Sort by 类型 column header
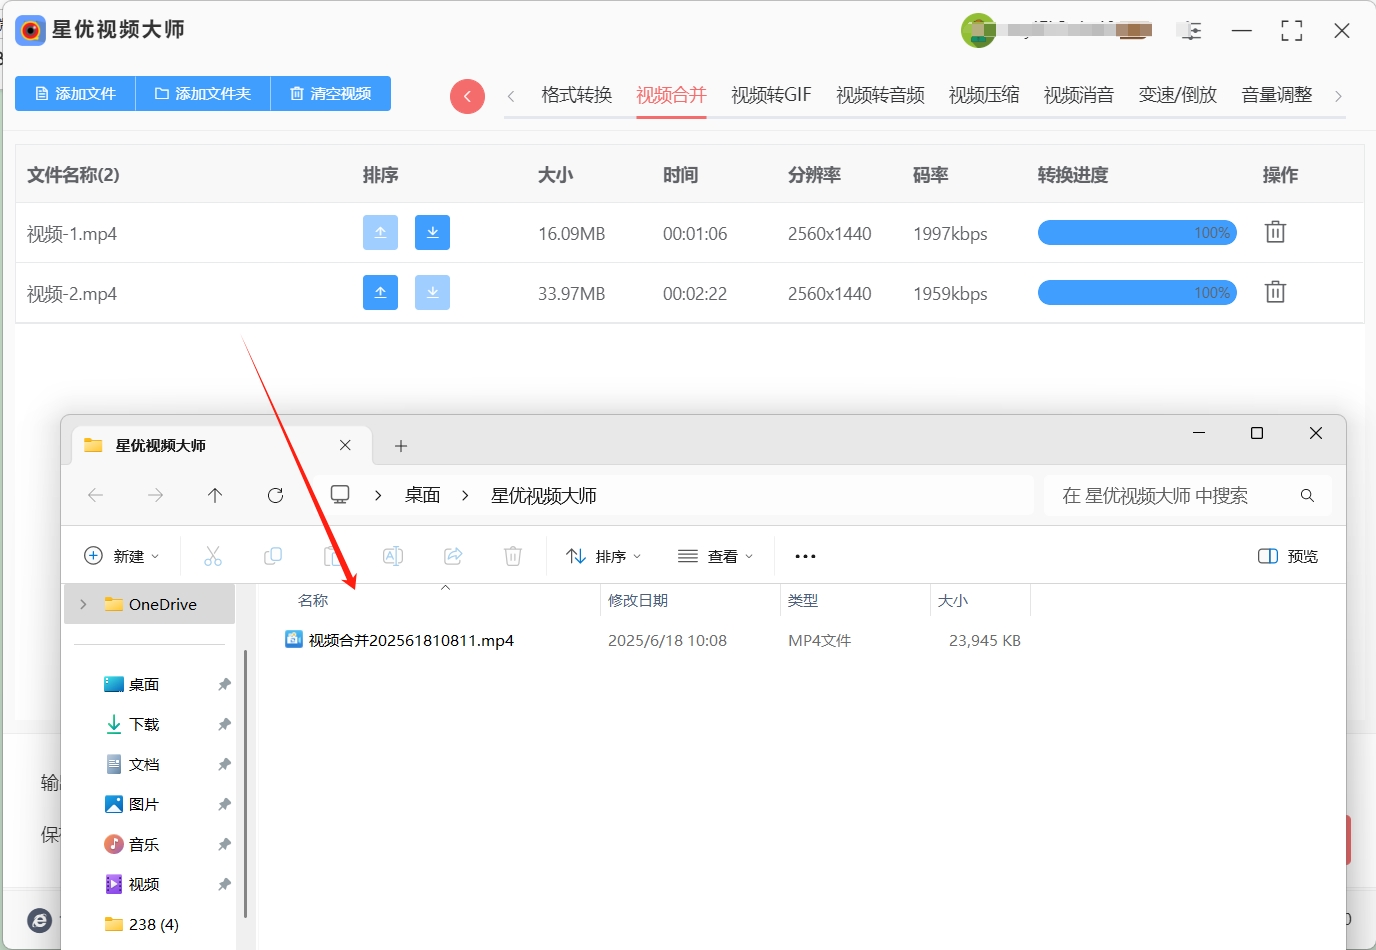Viewport: 1376px width, 950px height. coord(803,600)
